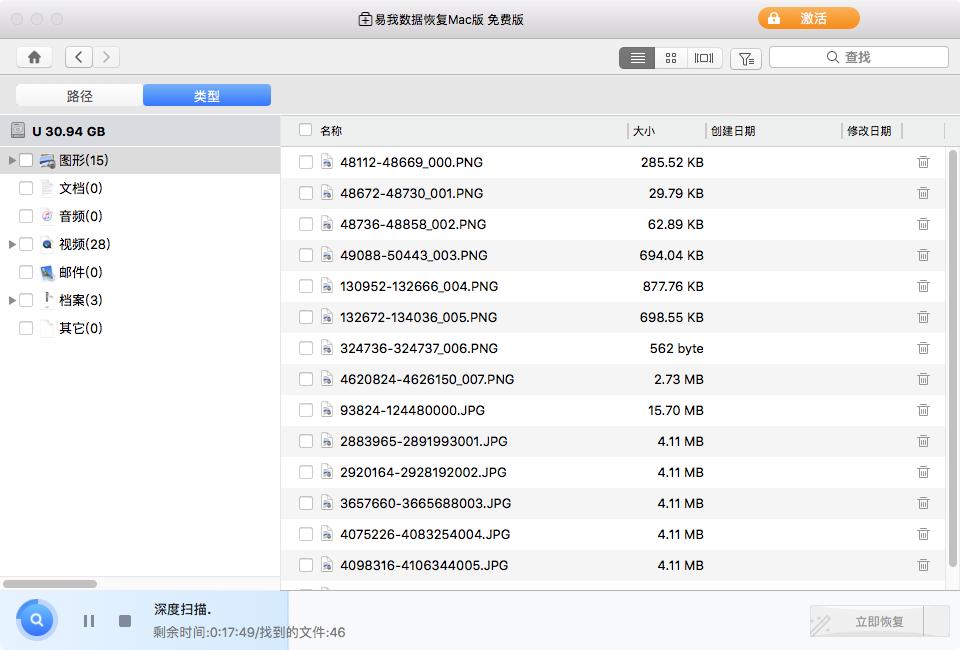Screen dimensions: 960x650
Task: Expand the 视频(28) category
Action: (x=10, y=244)
